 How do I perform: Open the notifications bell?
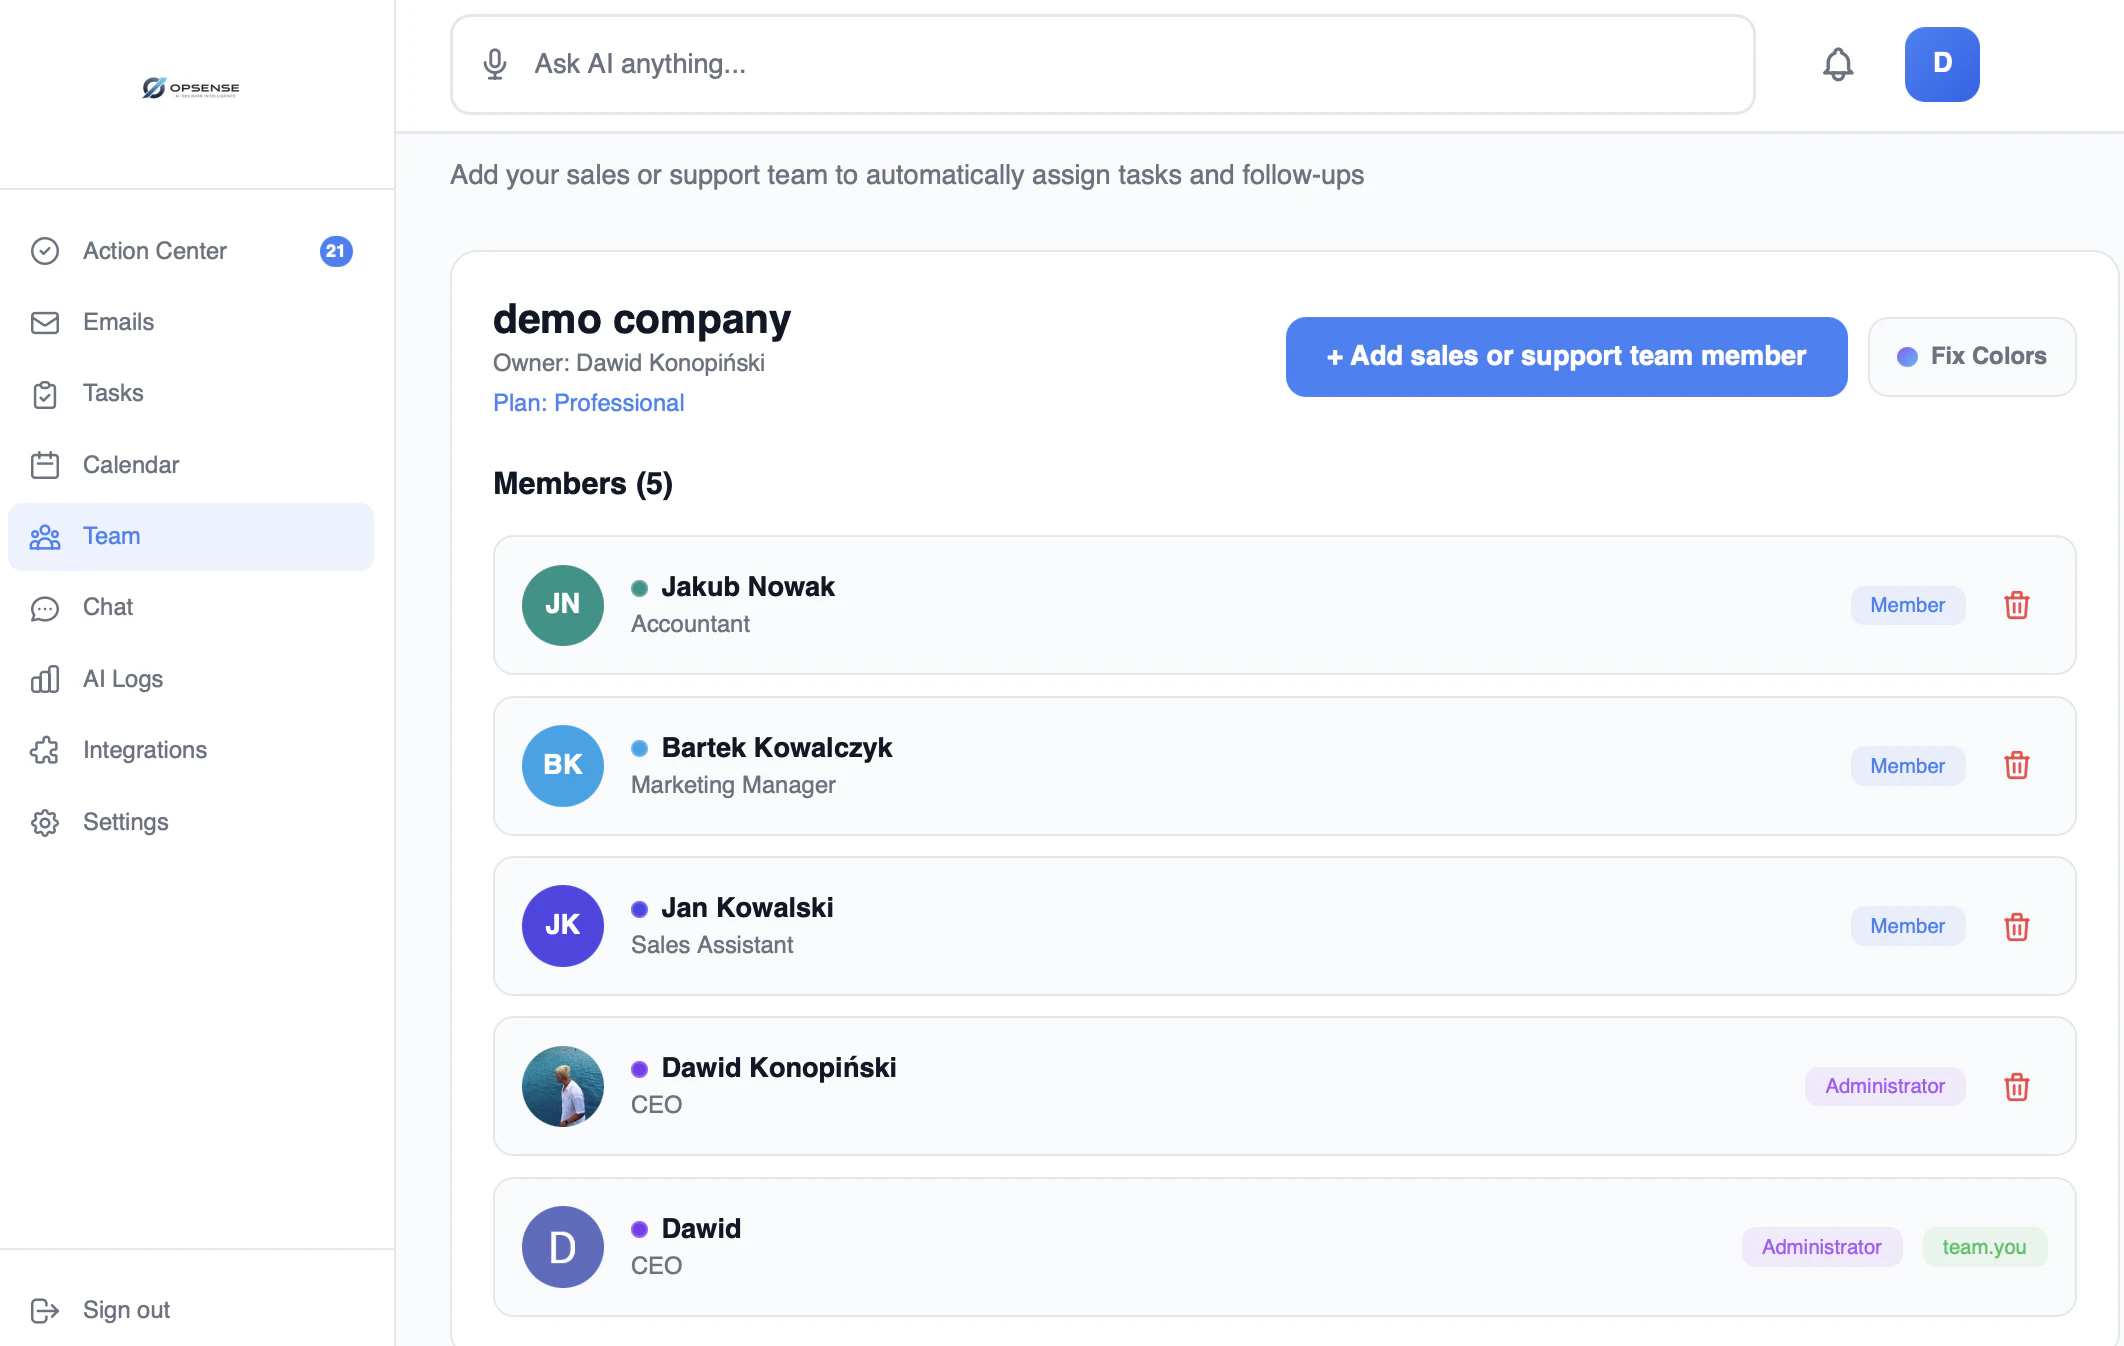(1837, 64)
